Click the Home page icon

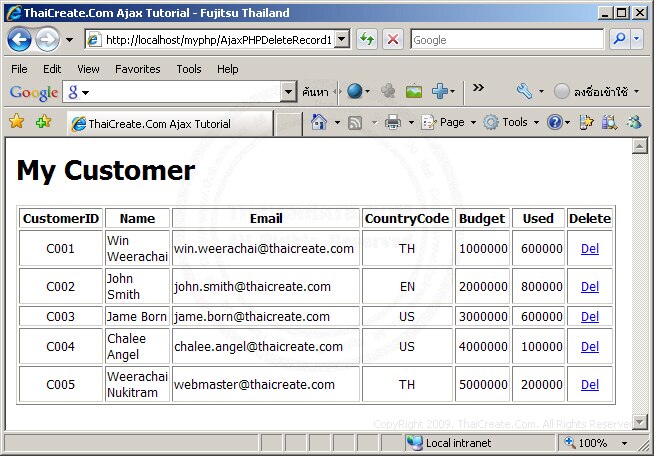319,122
